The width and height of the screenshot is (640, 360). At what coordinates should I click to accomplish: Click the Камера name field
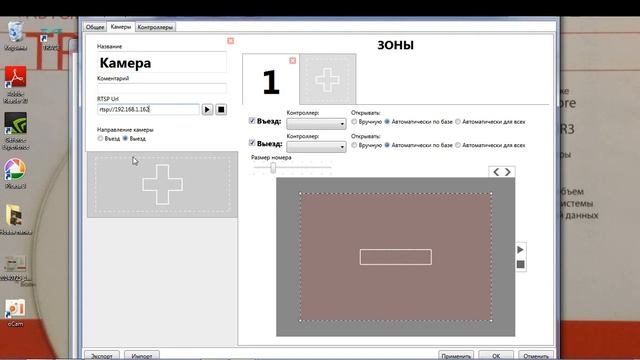(162, 62)
